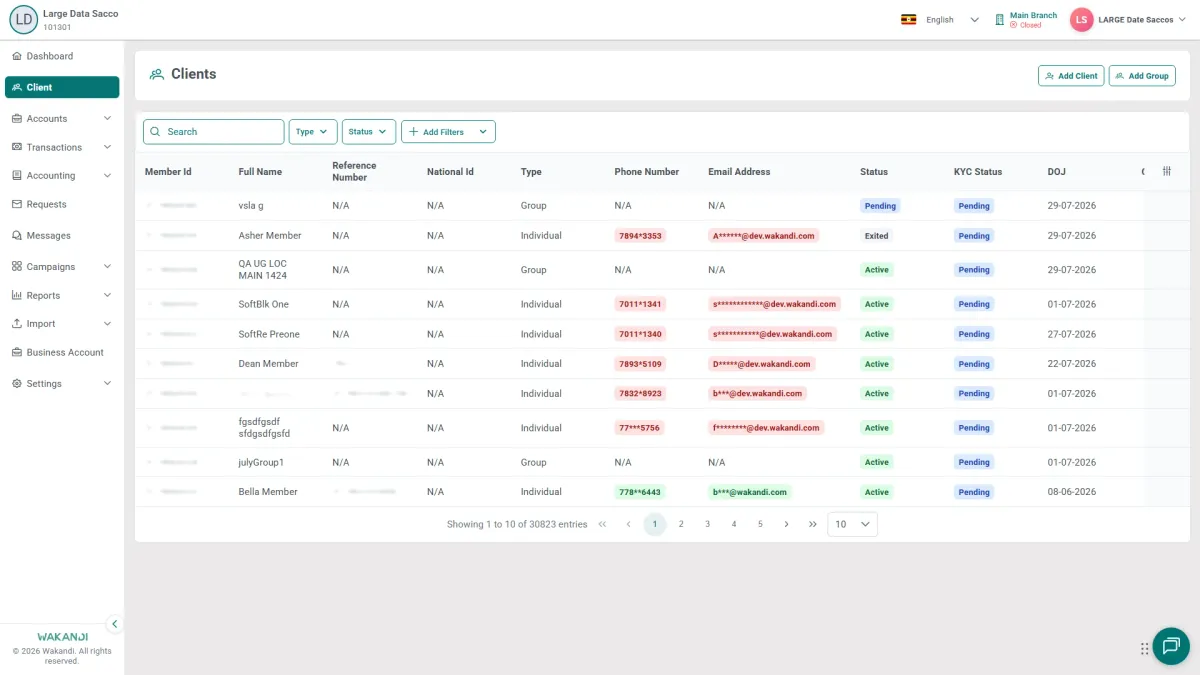1200x675 pixels.
Task: Open the Add Filters dropdown
Action: [x=448, y=131]
